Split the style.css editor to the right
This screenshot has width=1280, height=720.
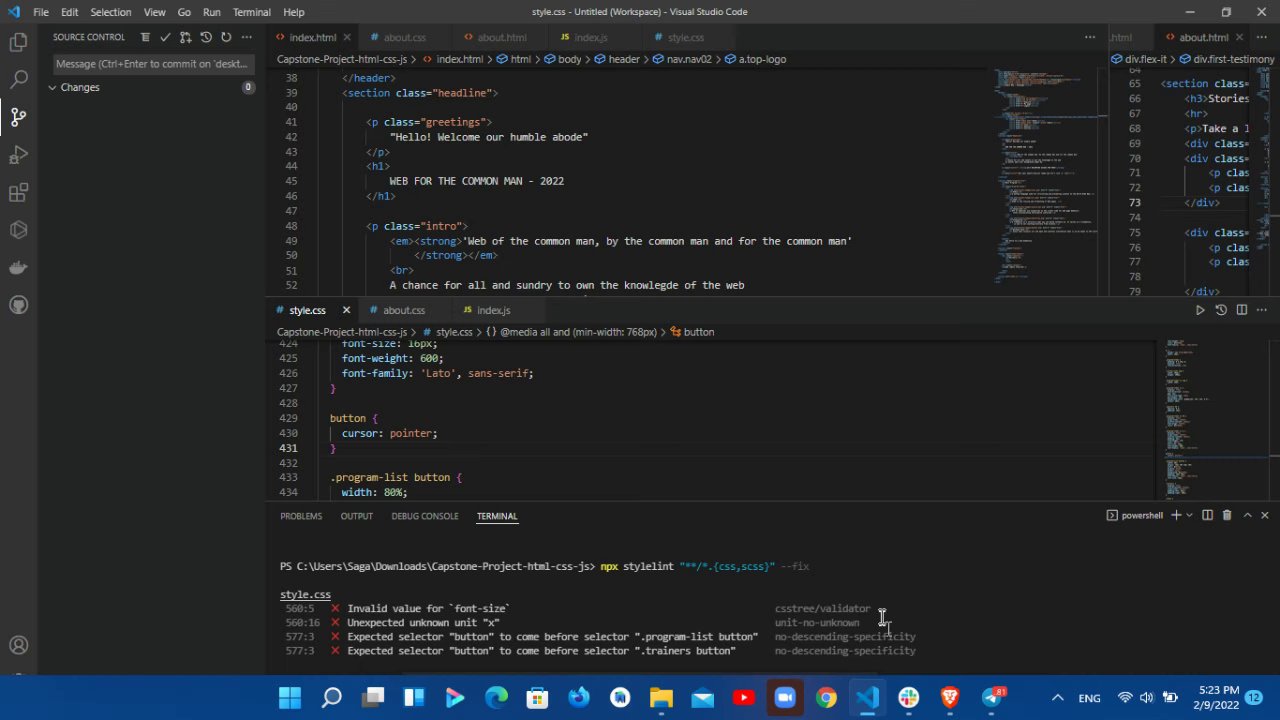click(x=1242, y=310)
